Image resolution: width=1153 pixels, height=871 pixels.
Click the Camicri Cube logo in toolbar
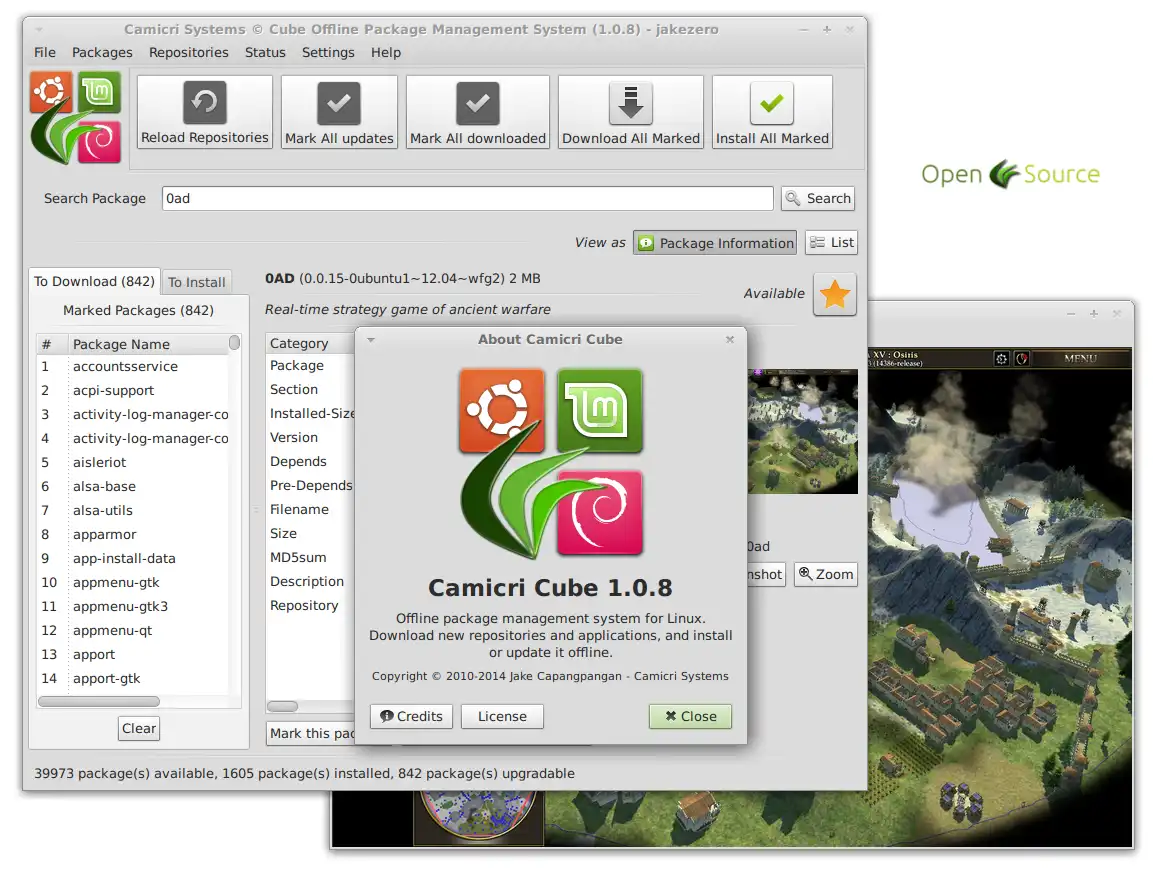pos(75,118)
